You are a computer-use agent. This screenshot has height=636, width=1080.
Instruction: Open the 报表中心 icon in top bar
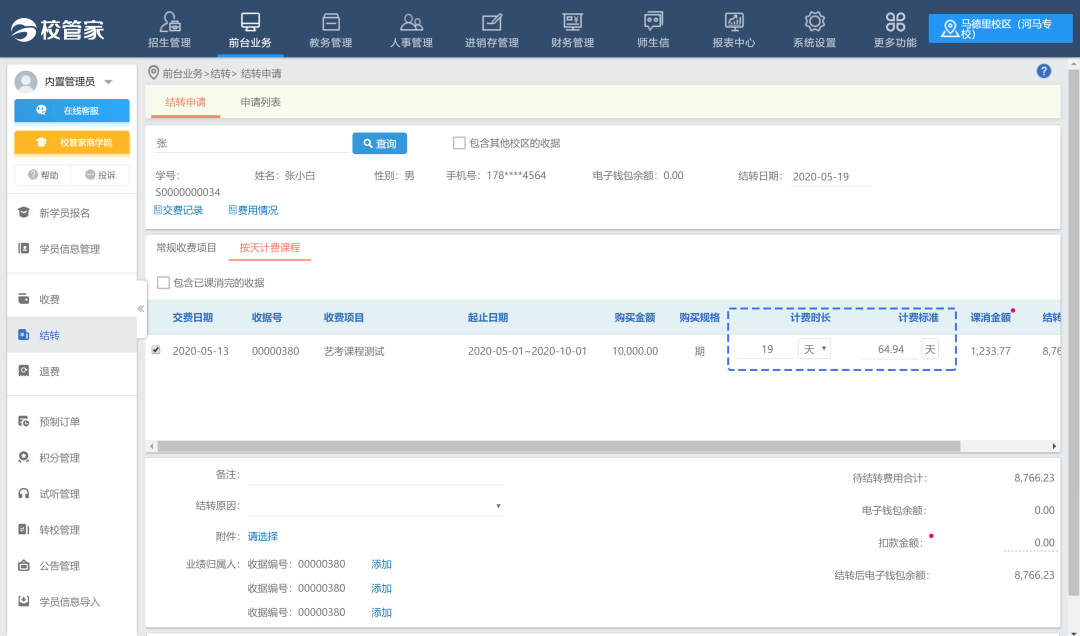coord(733,23)
